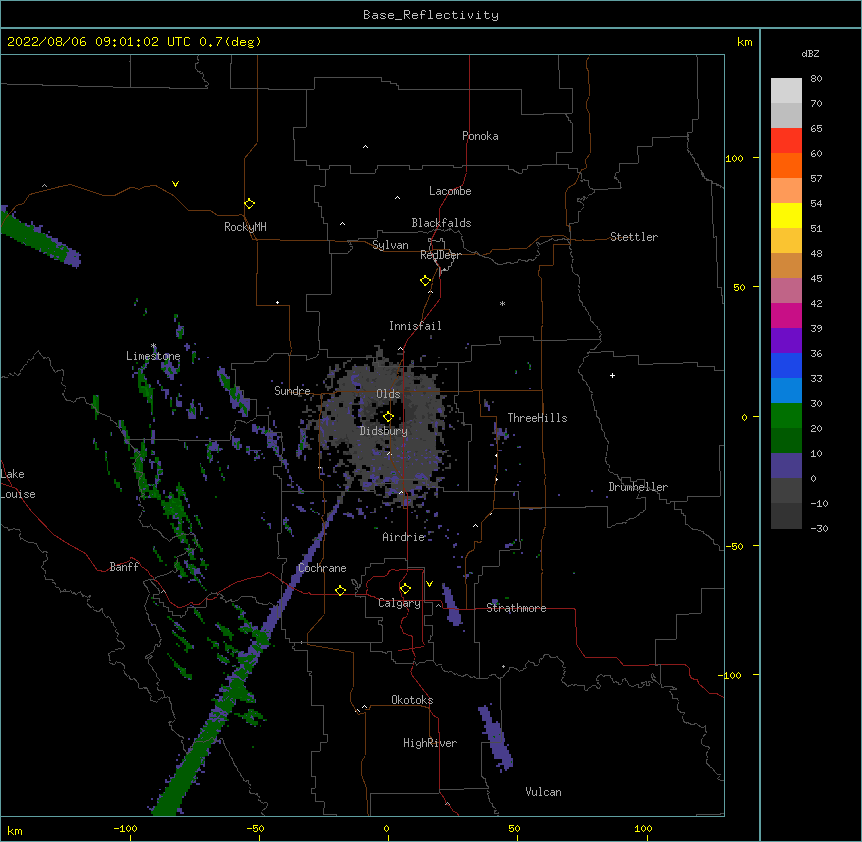
Task: Click the Base_Reflectivity title text
Action: click(431, 15)
